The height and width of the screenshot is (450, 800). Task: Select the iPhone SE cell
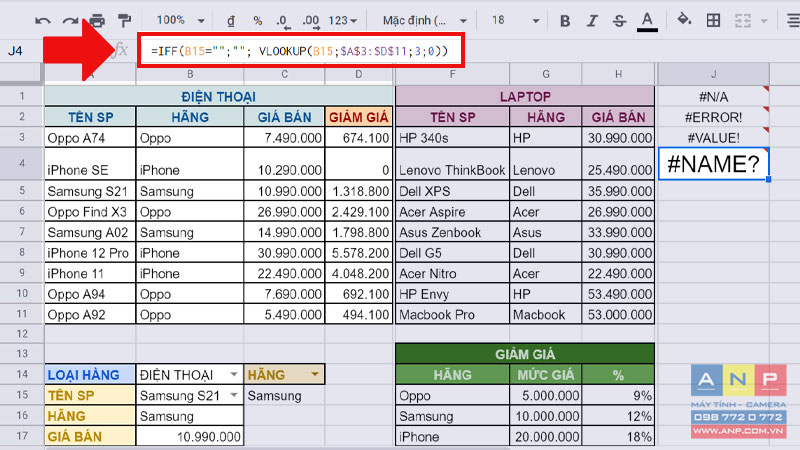tap(90, 164)
